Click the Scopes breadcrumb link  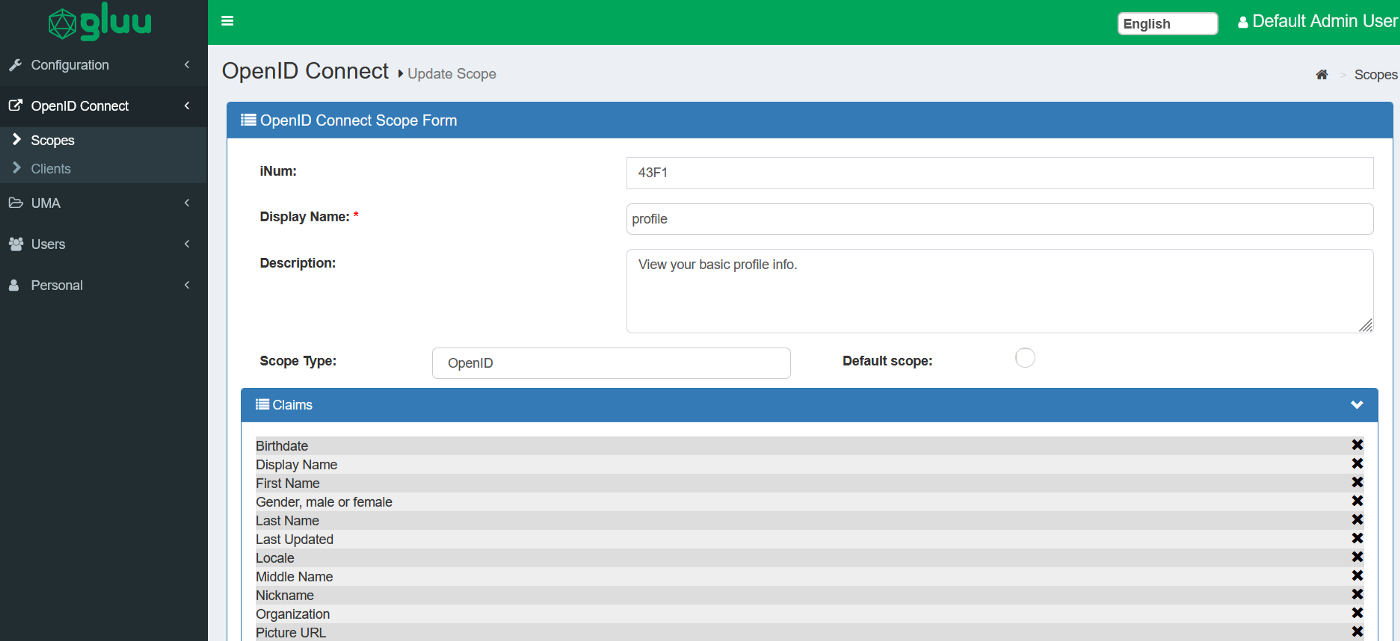pyautogui.click(x=1376, y=75)
